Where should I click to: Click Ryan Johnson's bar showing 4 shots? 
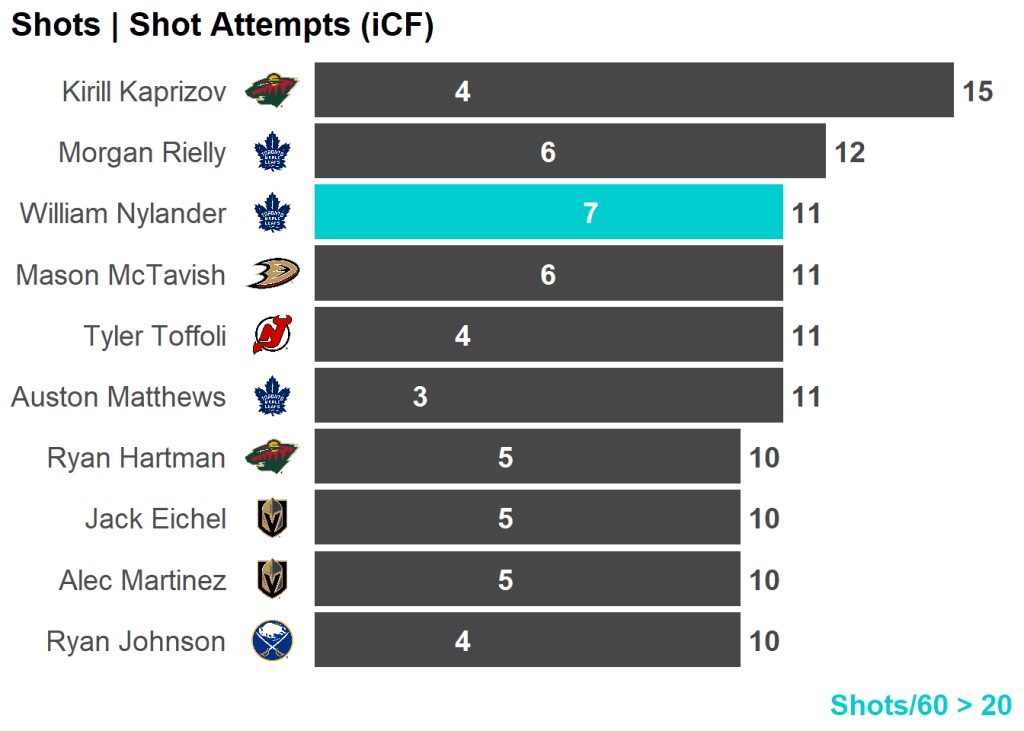coord(527,640)
